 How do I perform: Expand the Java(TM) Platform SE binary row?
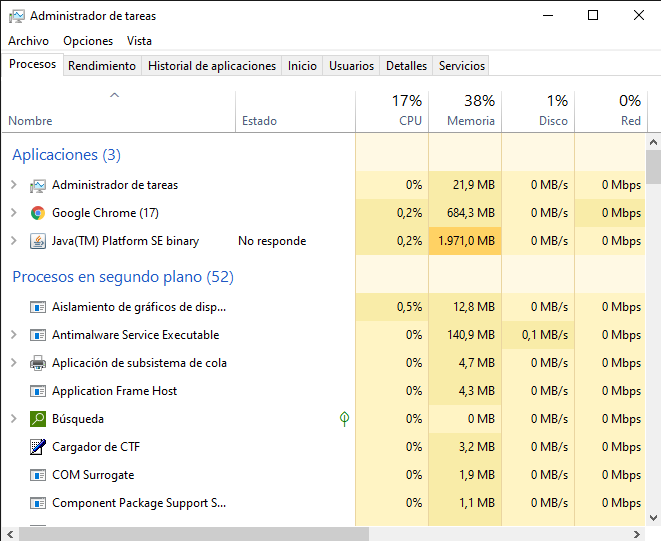[13, 241]
